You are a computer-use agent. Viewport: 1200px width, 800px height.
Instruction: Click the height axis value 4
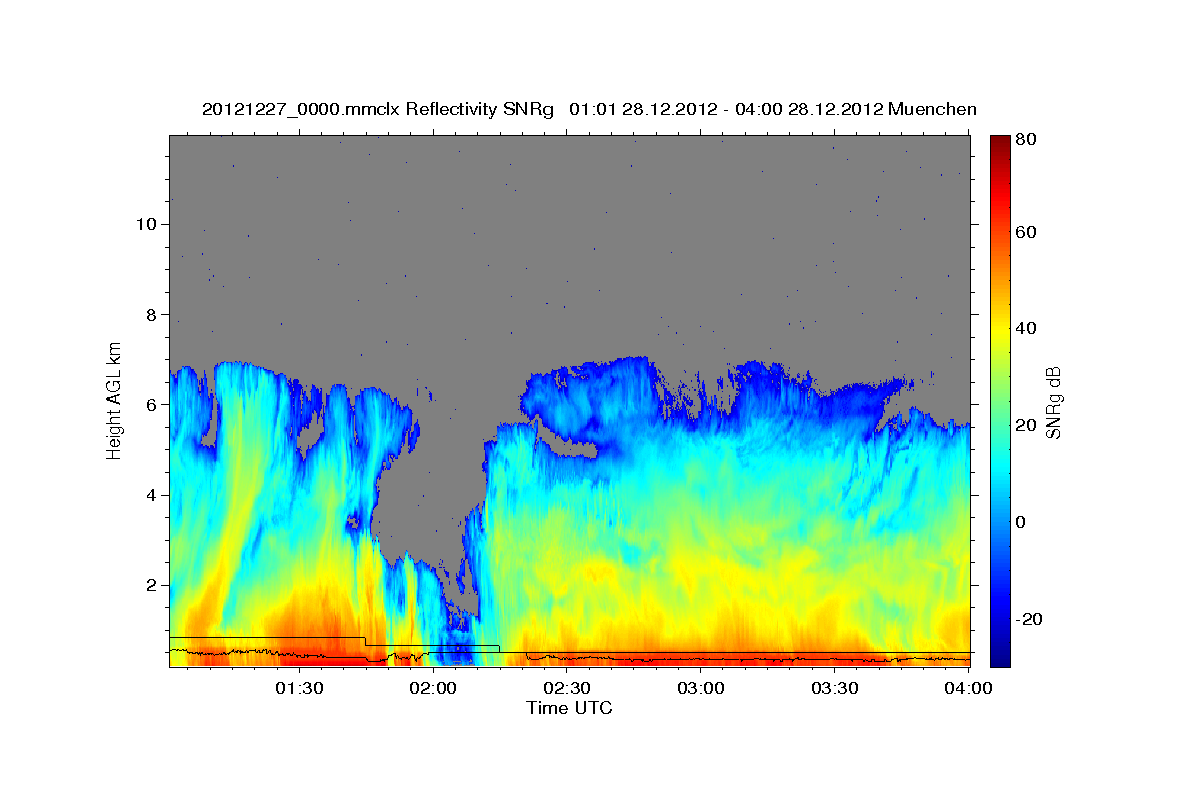[x=149, y=495]
